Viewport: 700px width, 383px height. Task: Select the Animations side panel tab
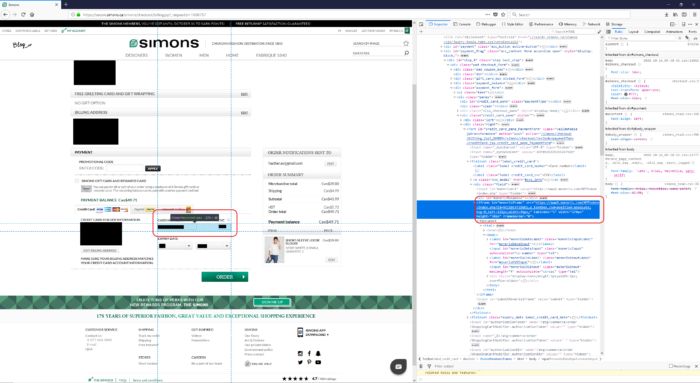(x=674, y=32)
